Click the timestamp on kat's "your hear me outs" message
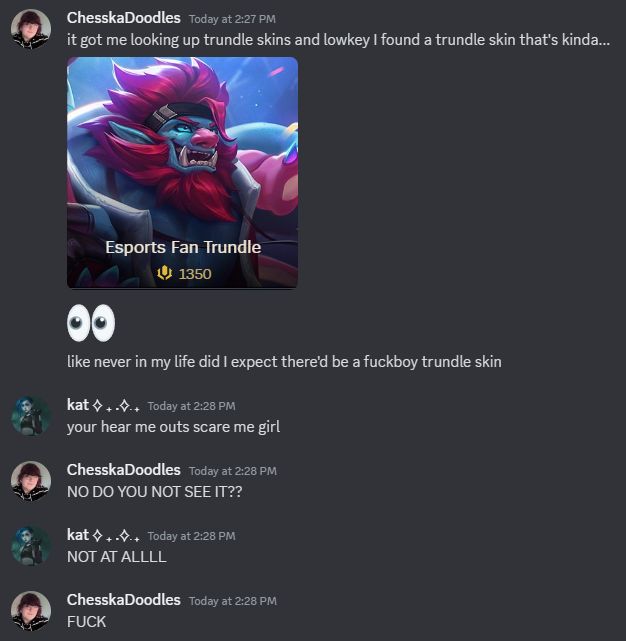 (x=191, y=406)
